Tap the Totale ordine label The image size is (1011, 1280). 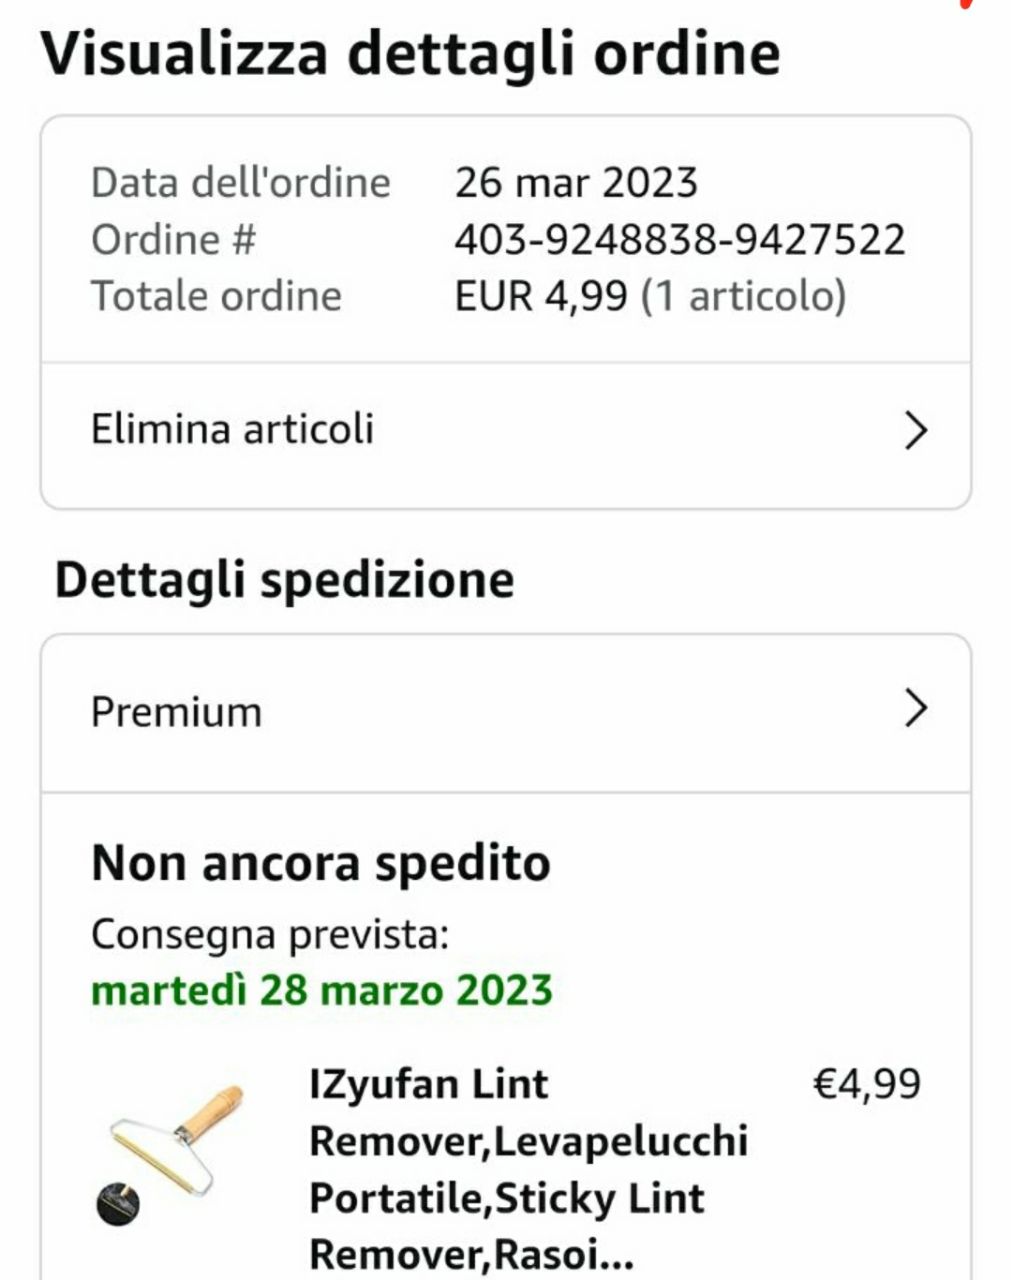[x=216, y=297]
